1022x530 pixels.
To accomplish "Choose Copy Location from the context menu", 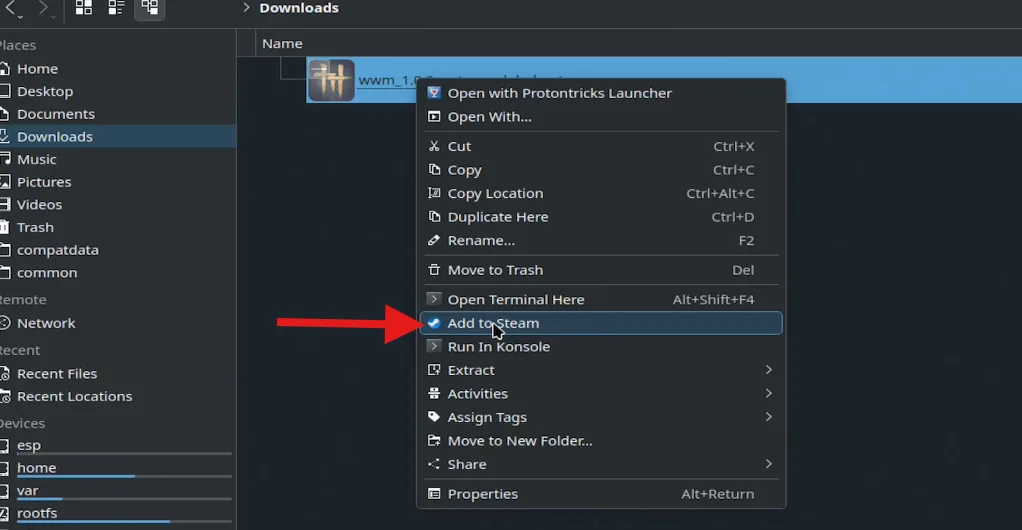I will coord(495,193).
